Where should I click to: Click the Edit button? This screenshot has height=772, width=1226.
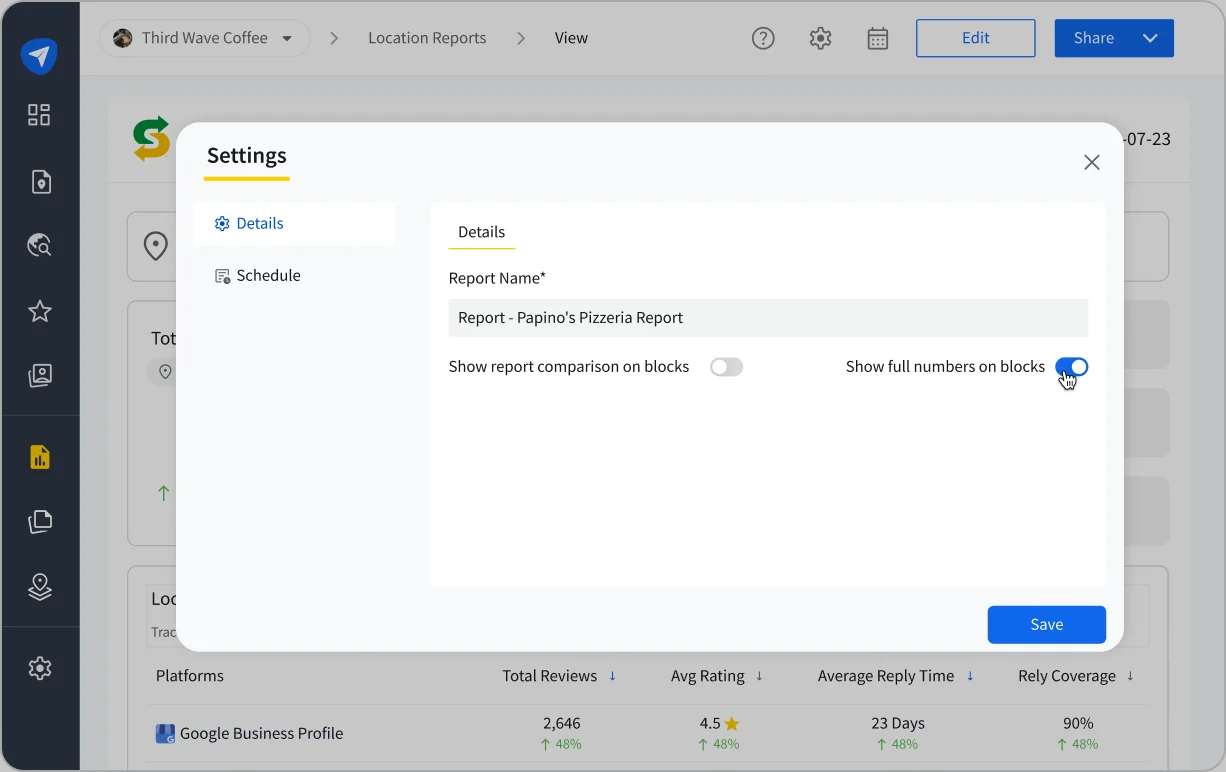pos(976,38)
